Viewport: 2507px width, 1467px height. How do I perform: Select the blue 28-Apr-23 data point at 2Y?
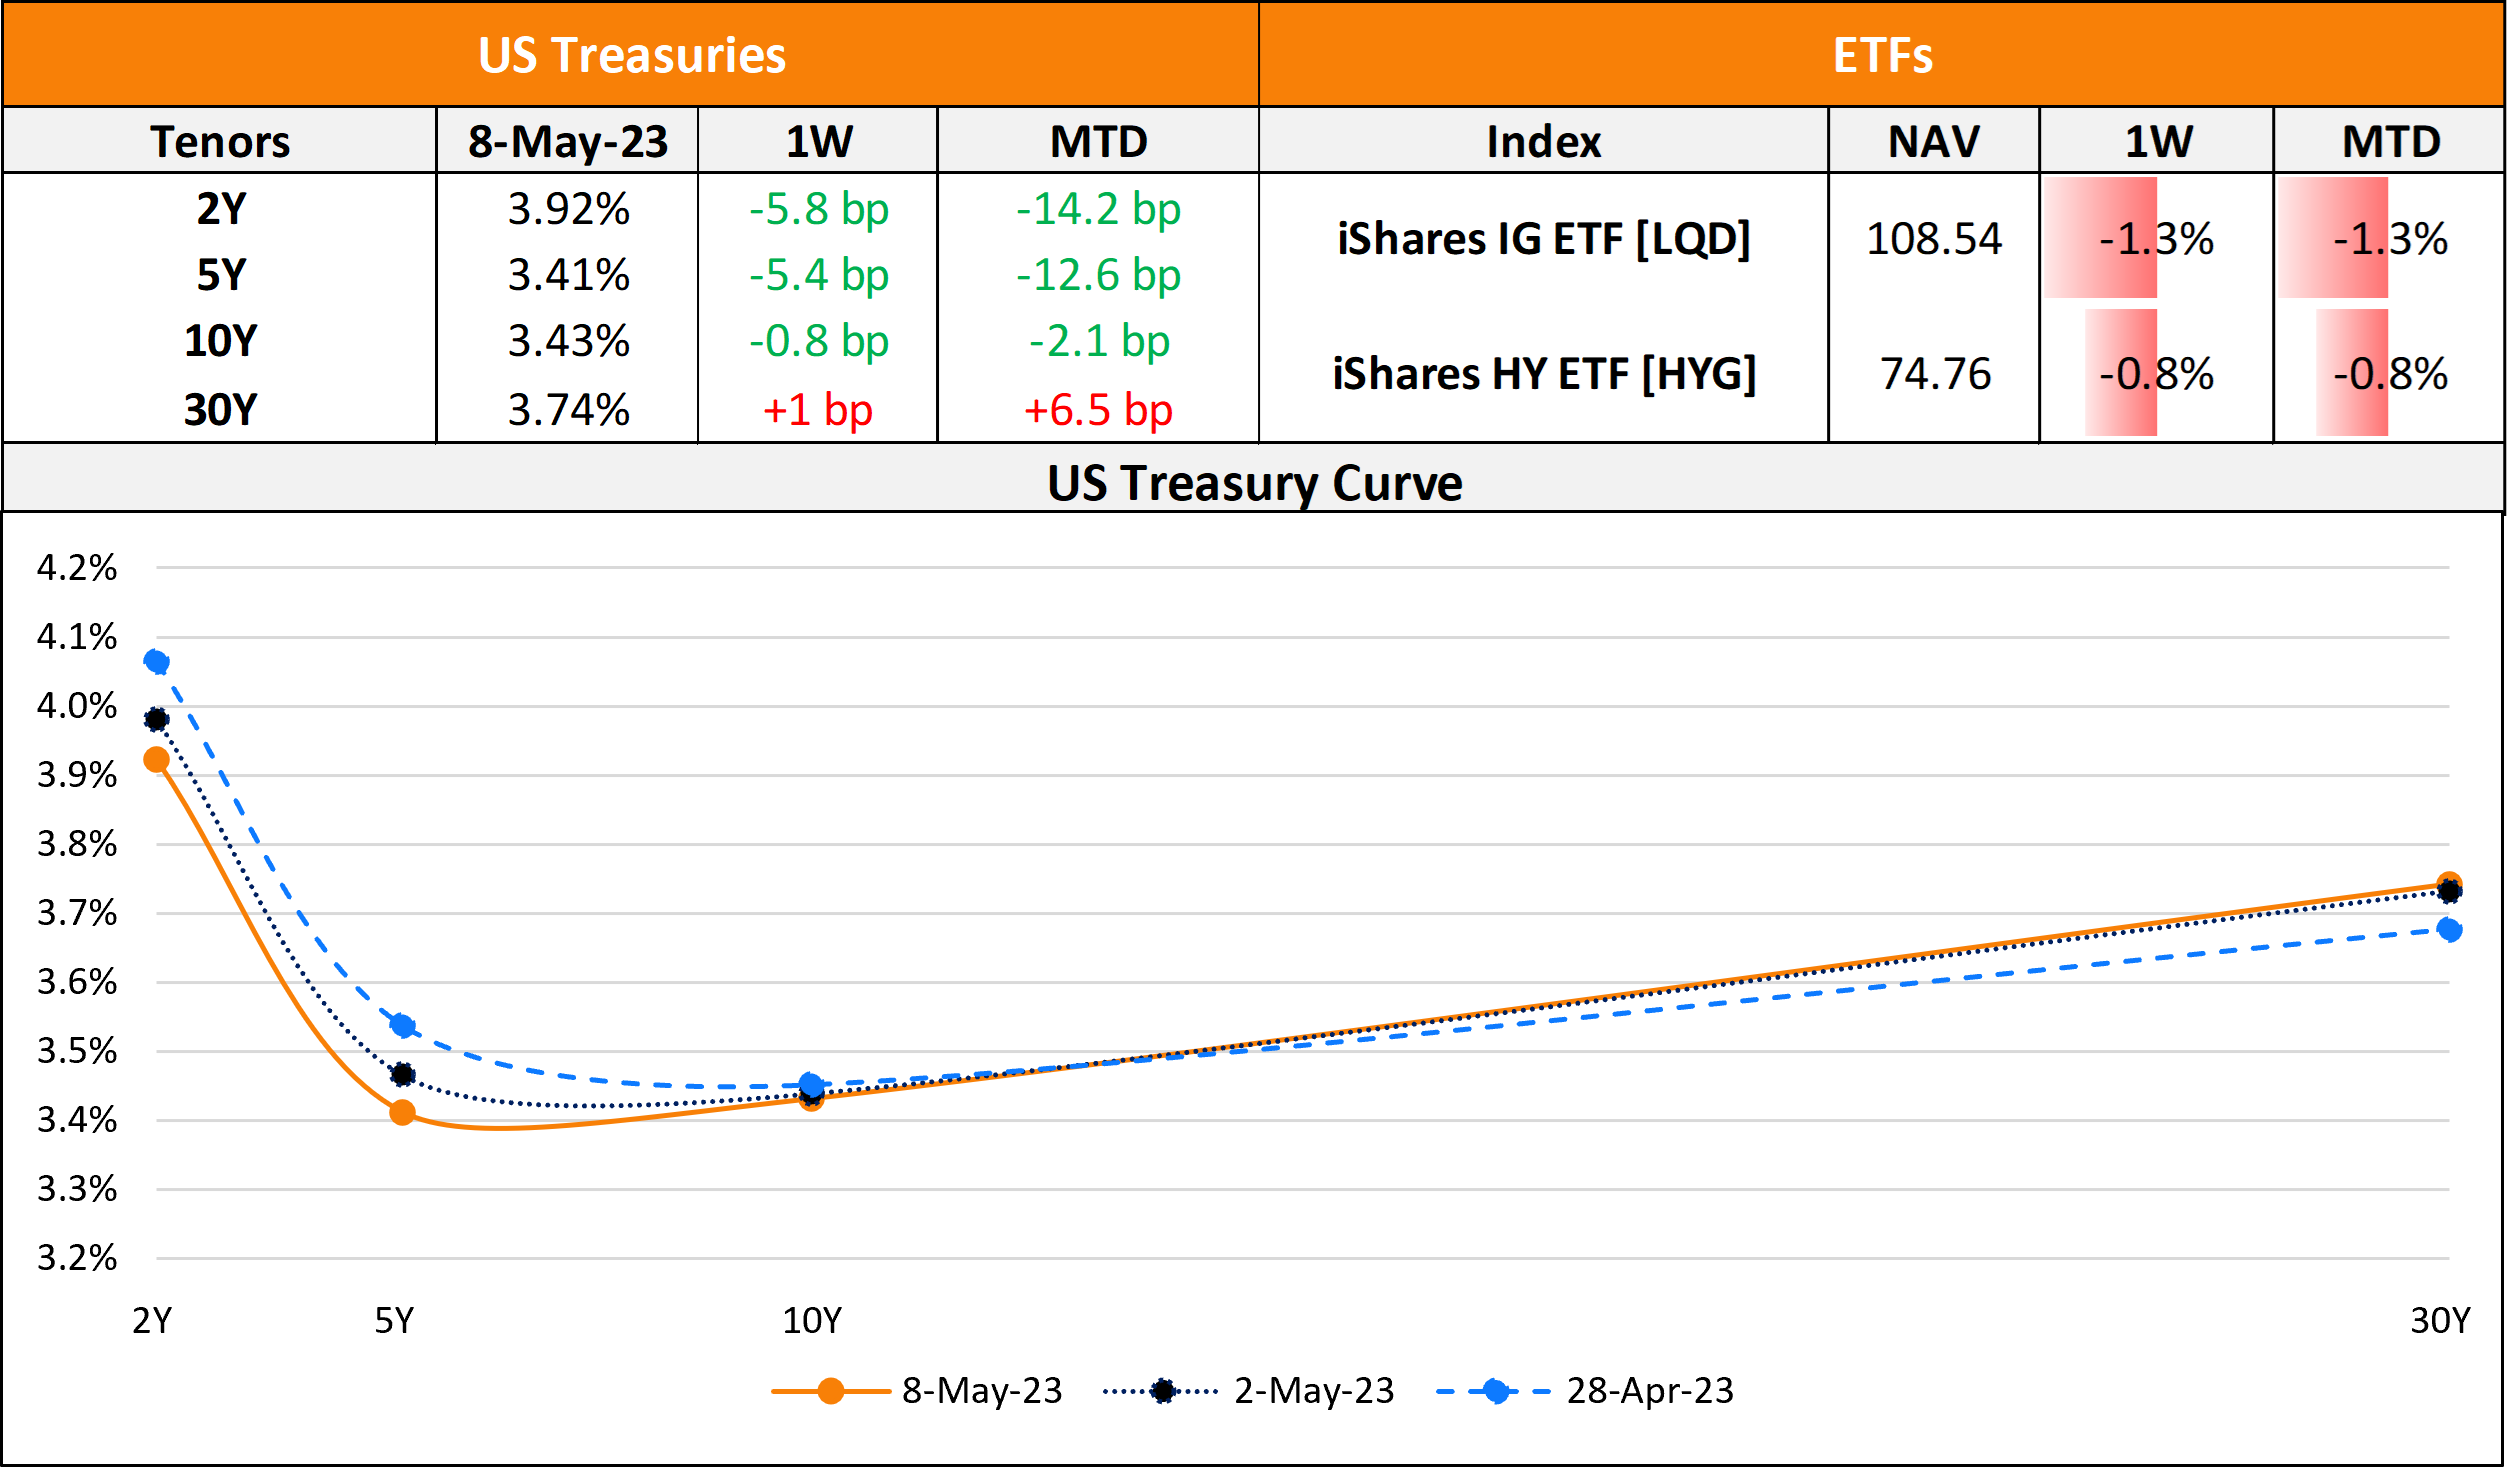click(x=156, y=662)
